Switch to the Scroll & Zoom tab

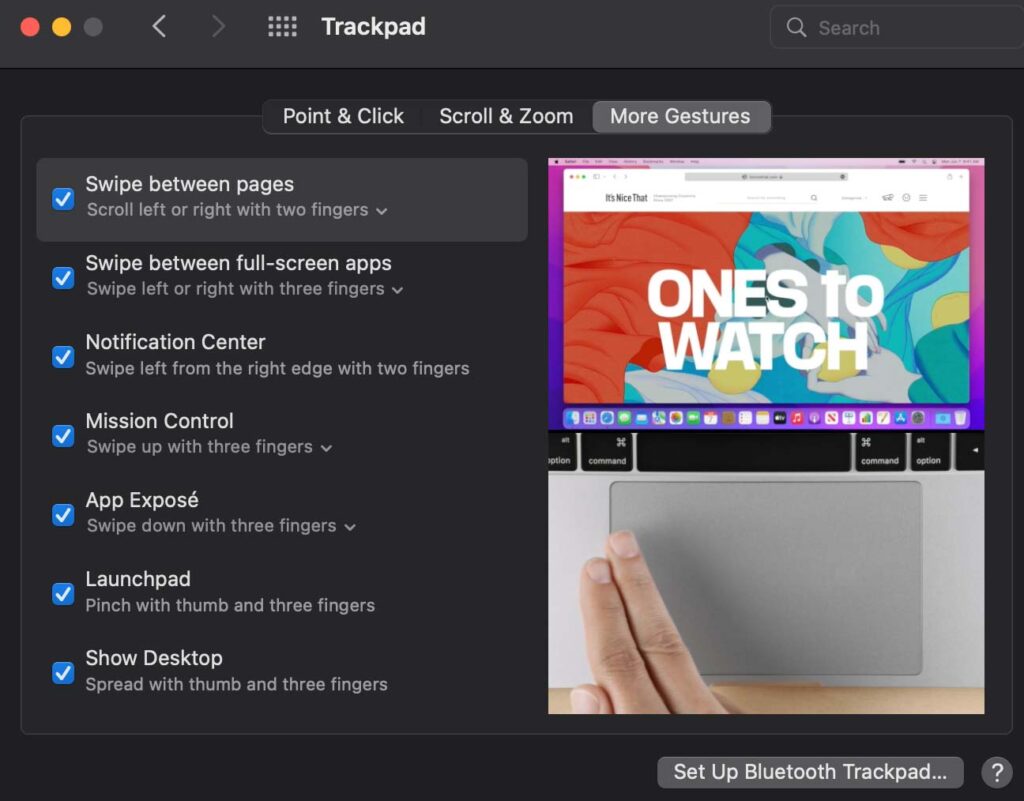pyautogui.click(x=506, y=116)
